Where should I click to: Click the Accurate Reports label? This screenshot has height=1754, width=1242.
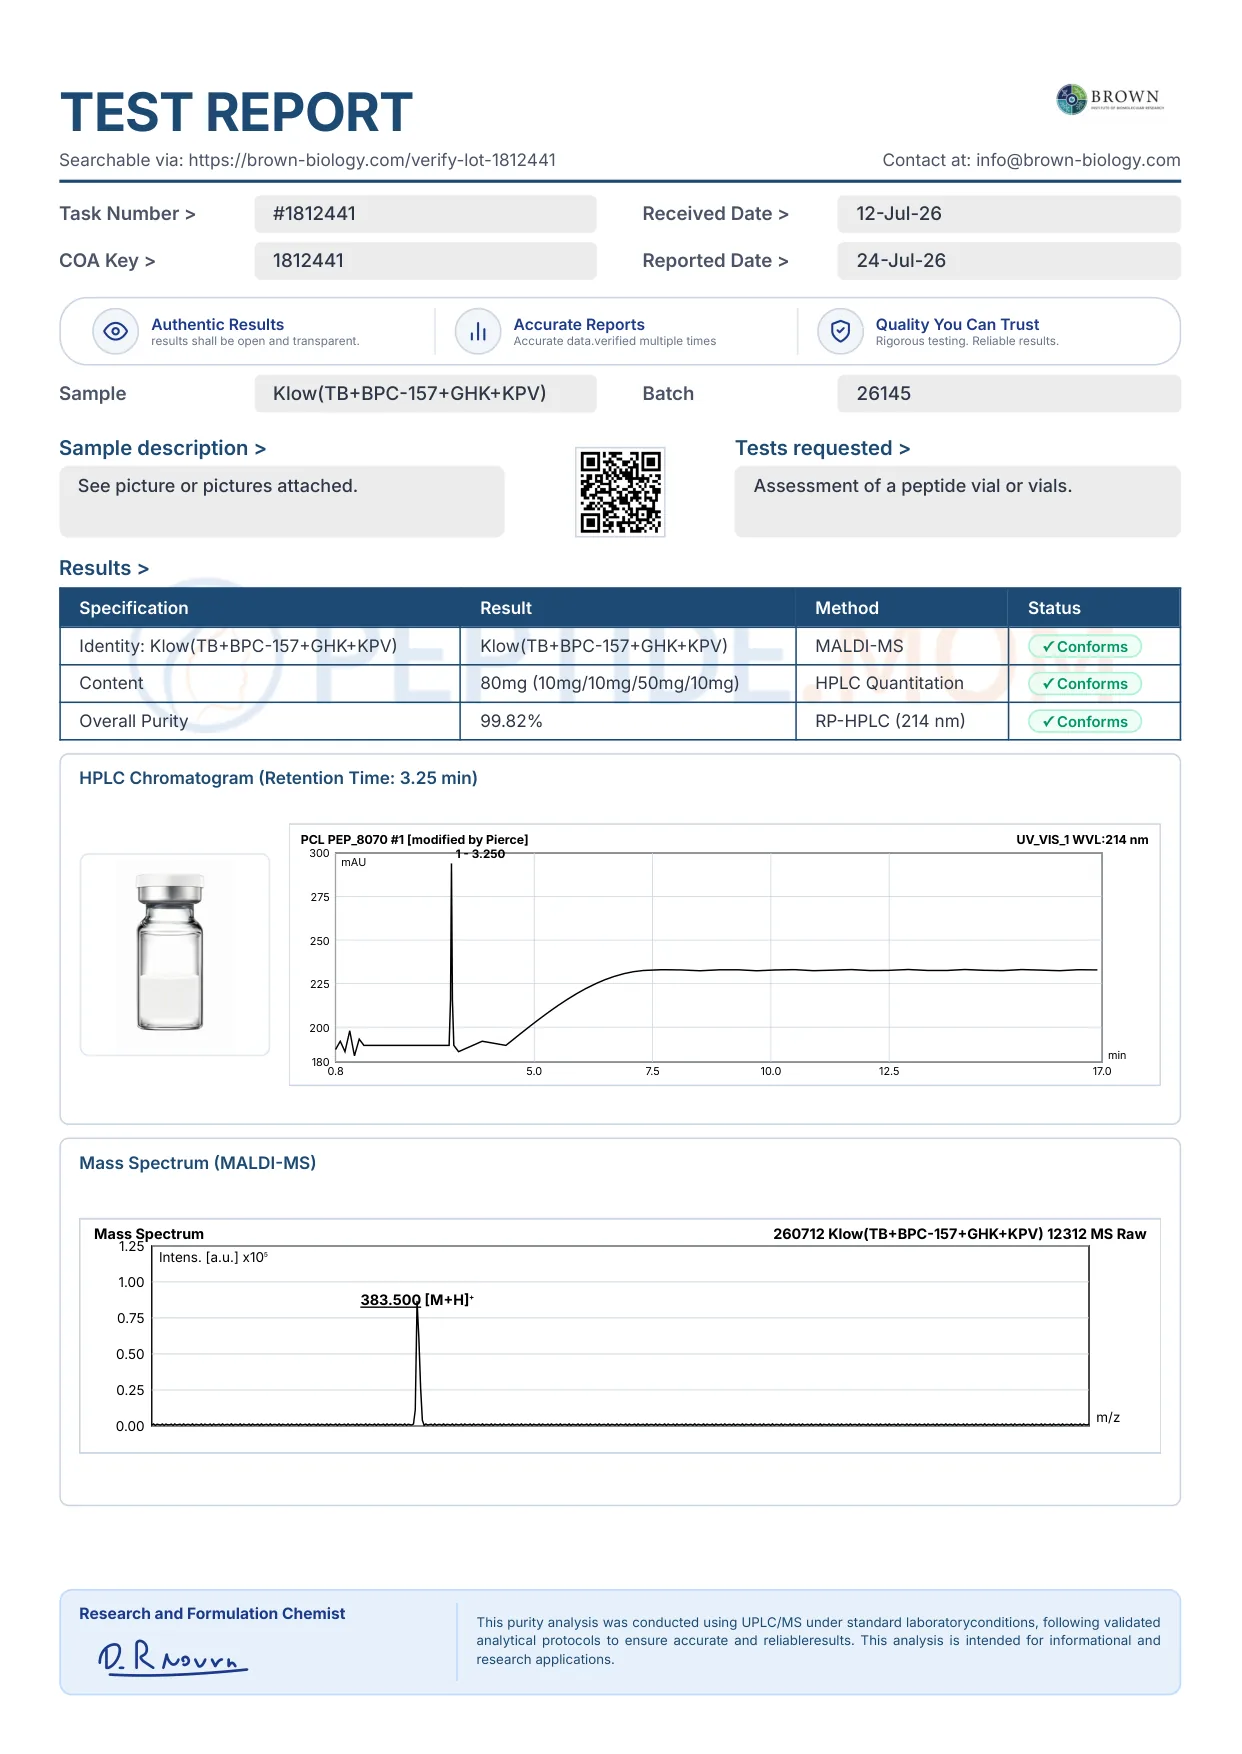point(579,324)
